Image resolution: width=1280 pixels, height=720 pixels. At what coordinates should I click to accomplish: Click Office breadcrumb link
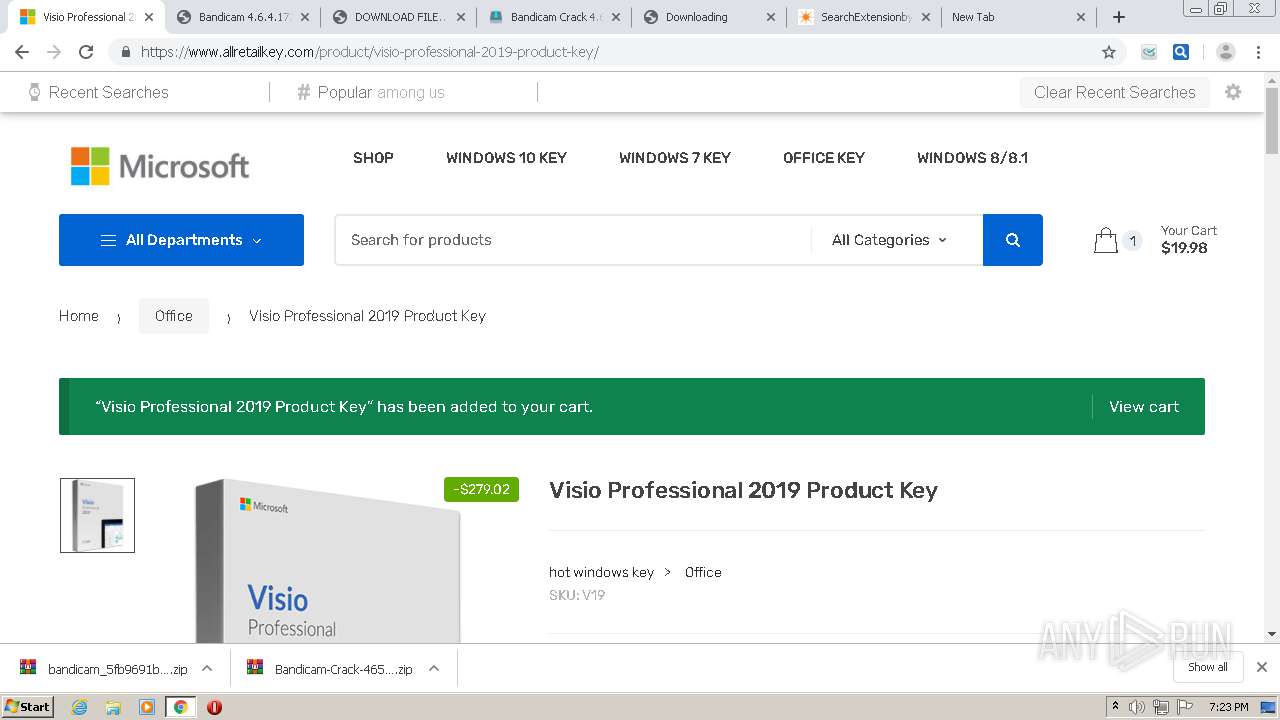tap(174, 316)
